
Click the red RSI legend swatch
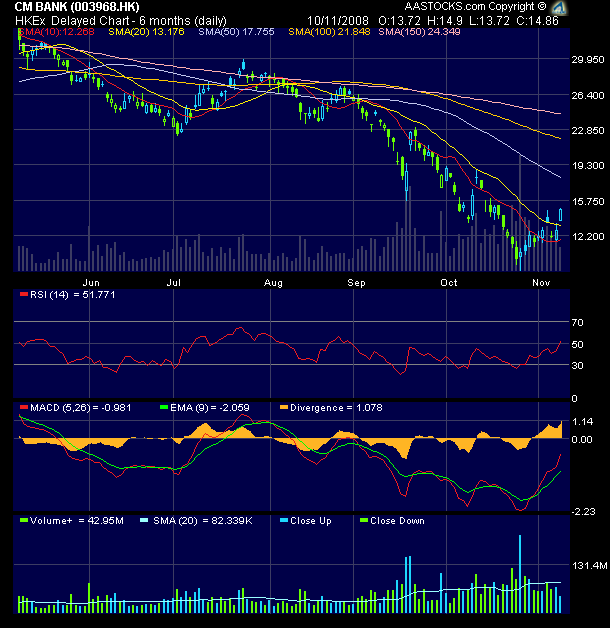(x=24, y=294)
